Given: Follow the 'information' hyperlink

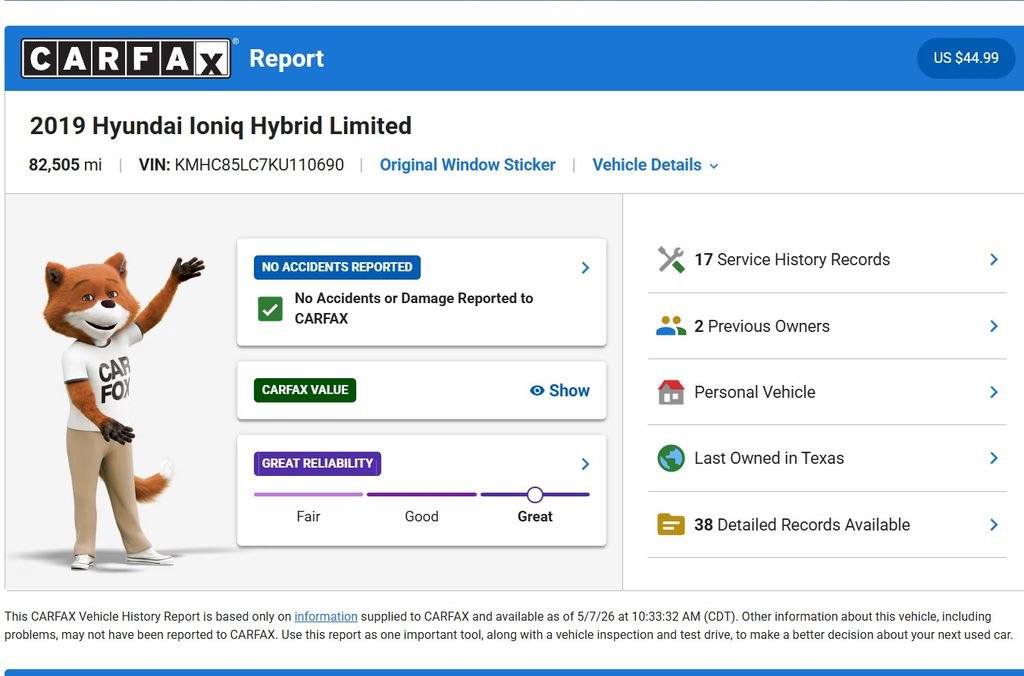Looking at the screenshot, I should coord(326,617).
